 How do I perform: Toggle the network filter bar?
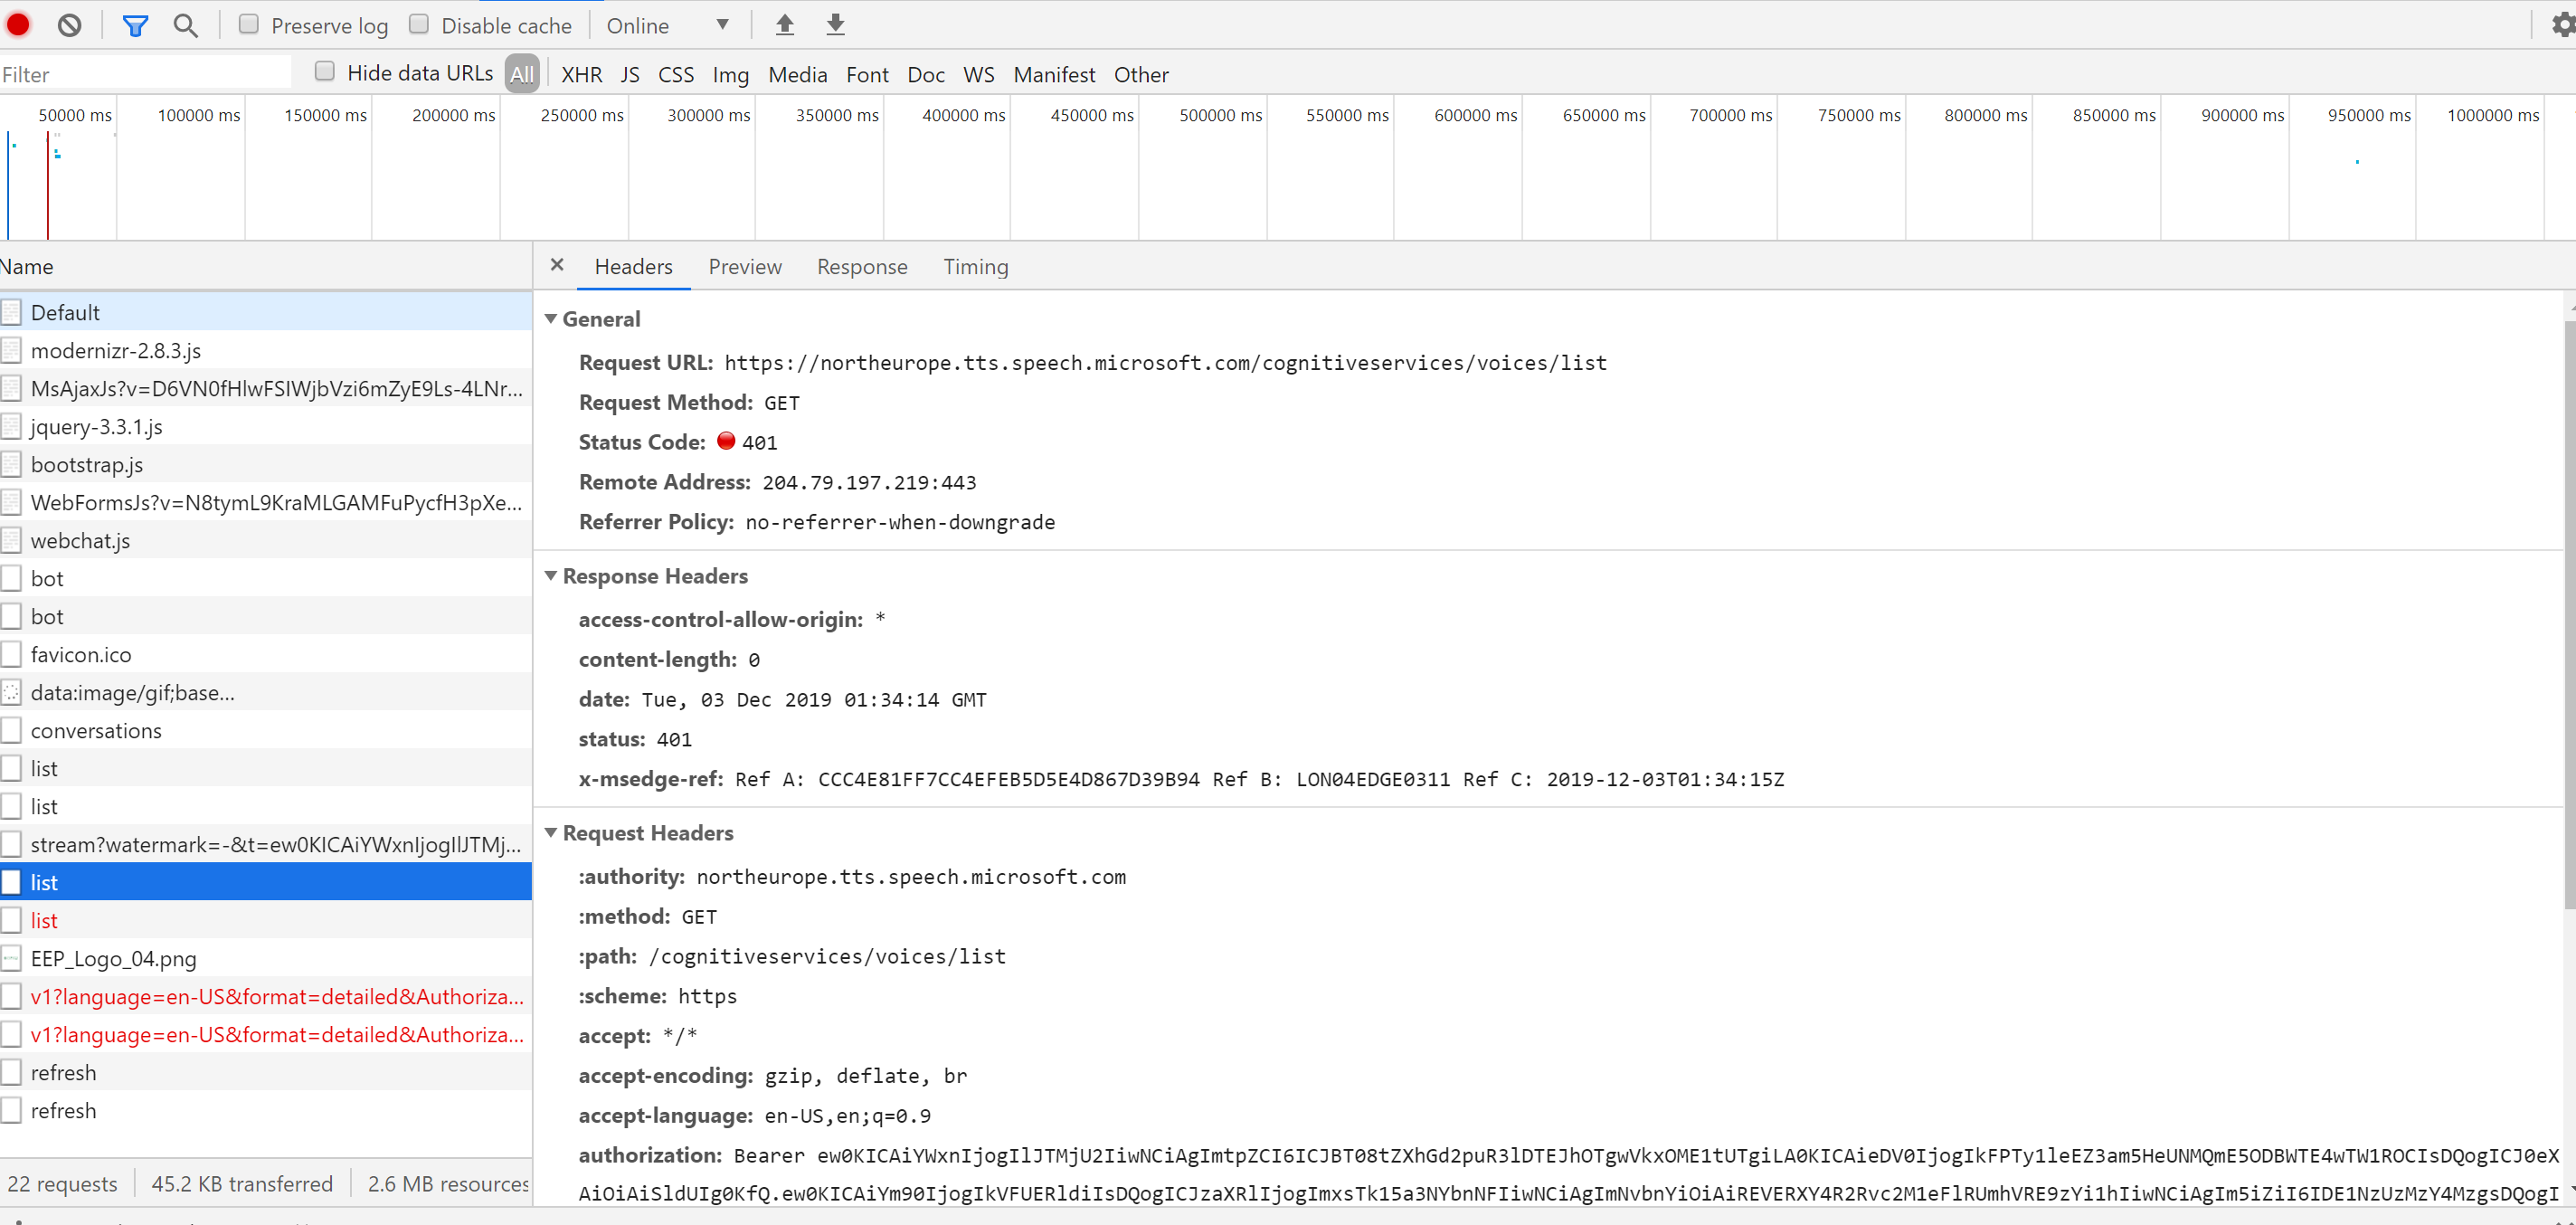(x=135, y=24)
